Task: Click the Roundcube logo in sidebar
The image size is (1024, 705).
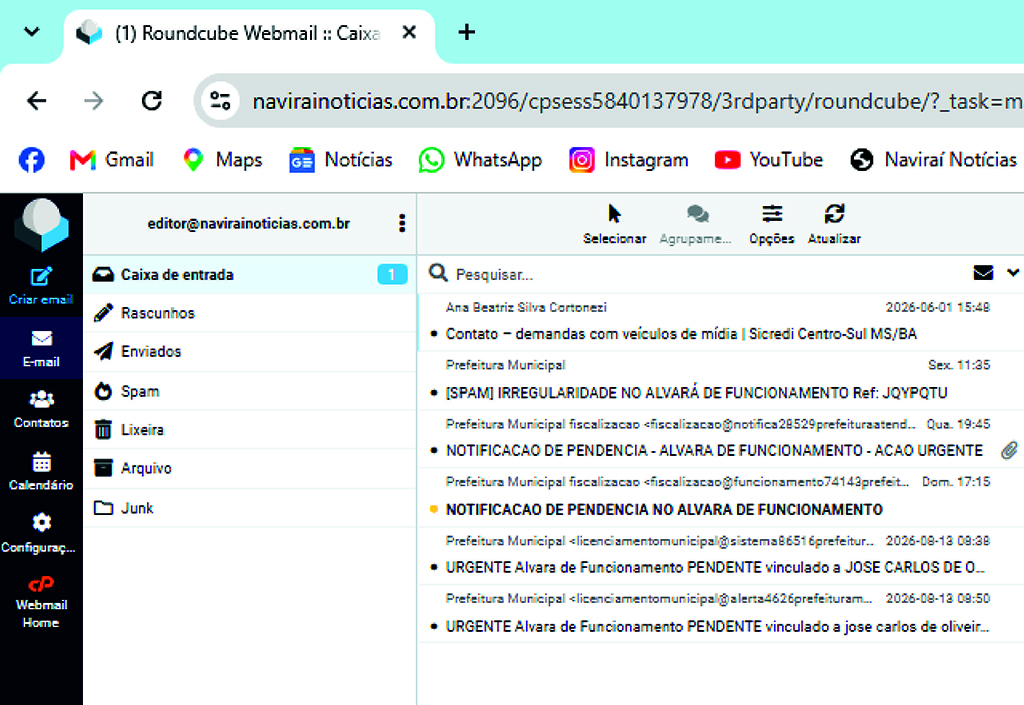Action: pyautogui.click(x=41, y=225)
